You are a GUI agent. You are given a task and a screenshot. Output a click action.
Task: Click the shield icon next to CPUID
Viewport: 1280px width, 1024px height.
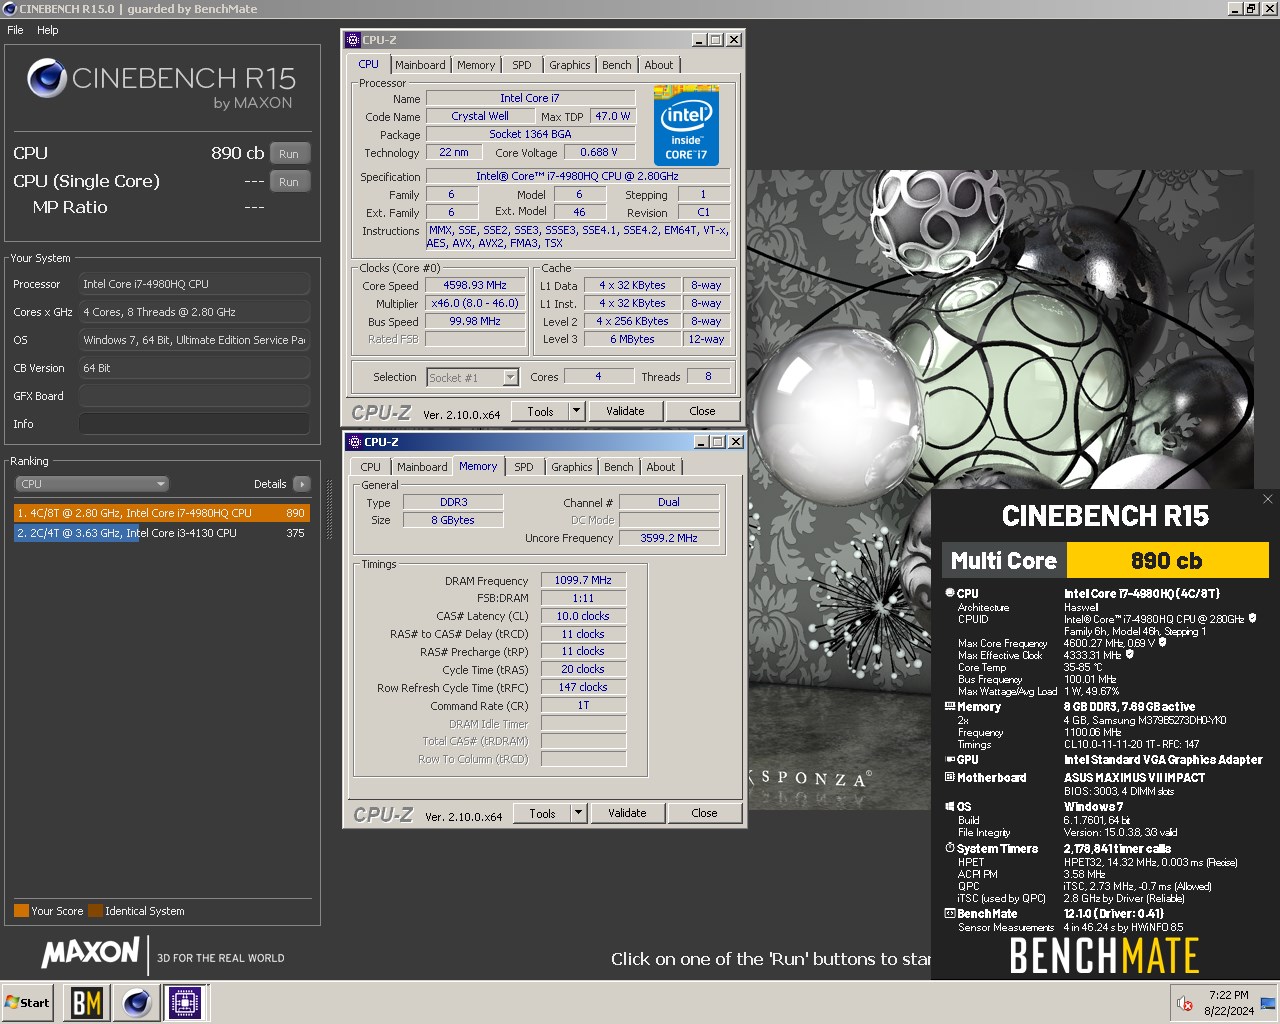(x=1252, y=619)
